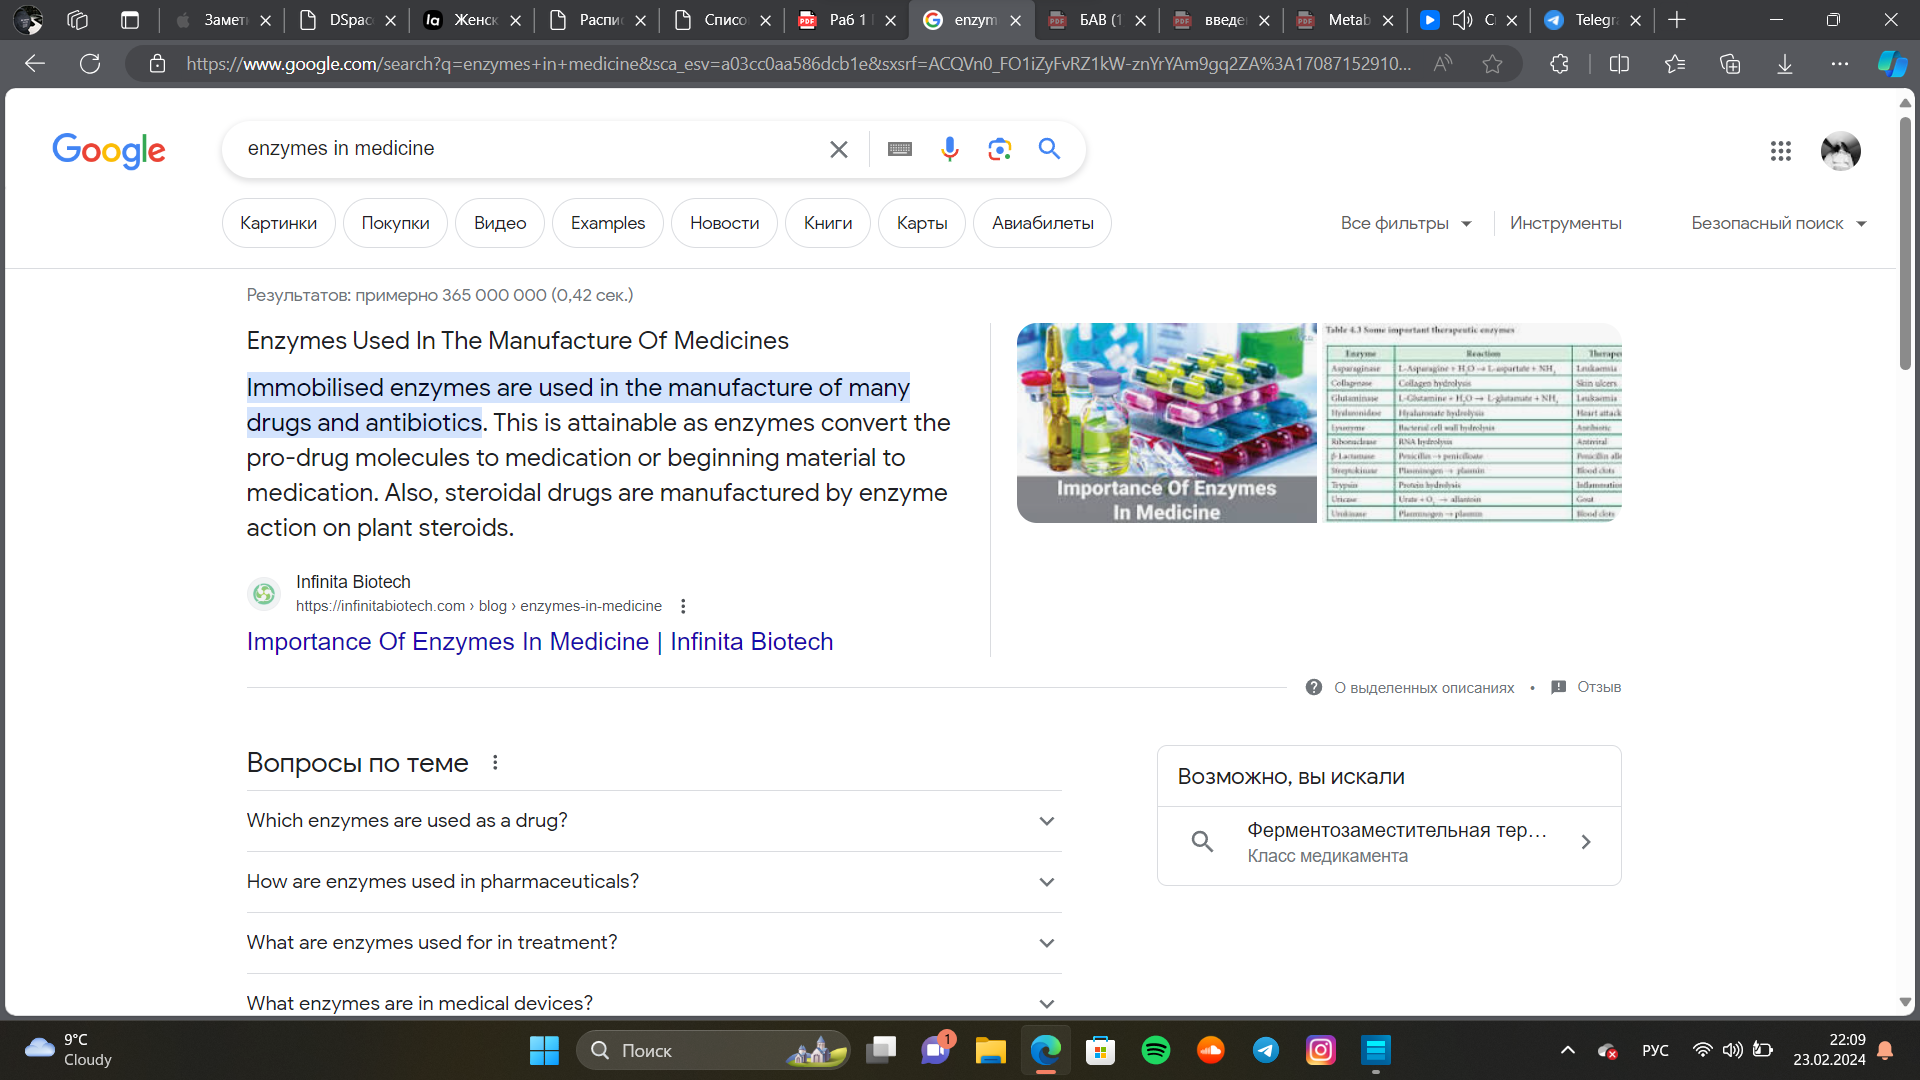Select the Авиабилеты filter
The width and height of the screenshot is (1920, 1080).
click(1043, 223)
